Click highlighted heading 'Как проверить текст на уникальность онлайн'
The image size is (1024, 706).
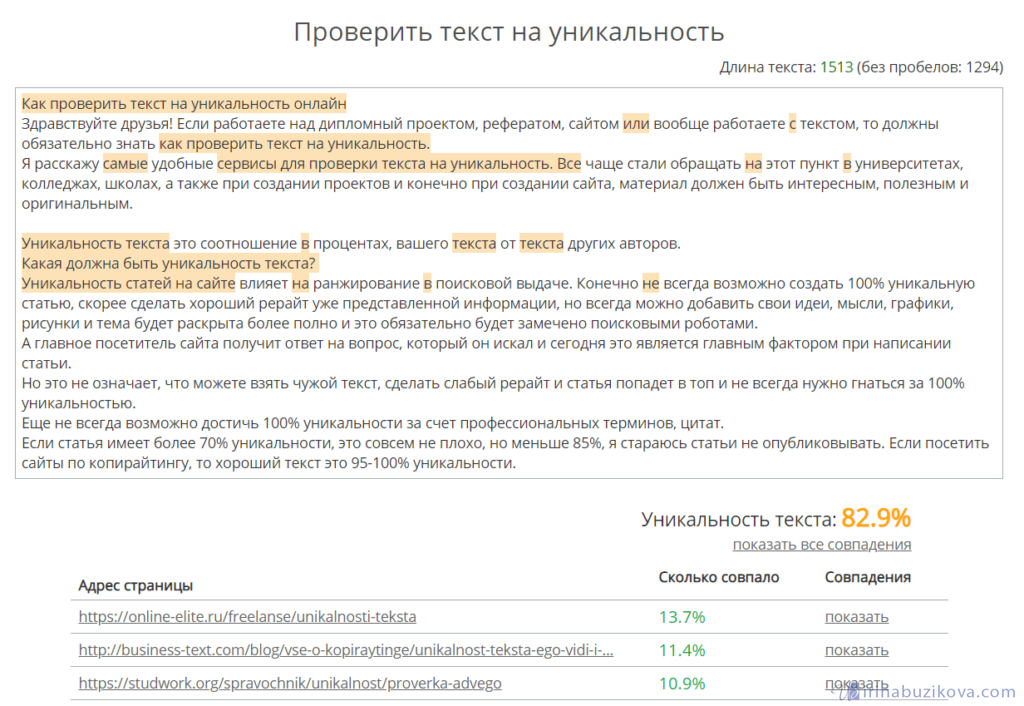coord(184,104)
